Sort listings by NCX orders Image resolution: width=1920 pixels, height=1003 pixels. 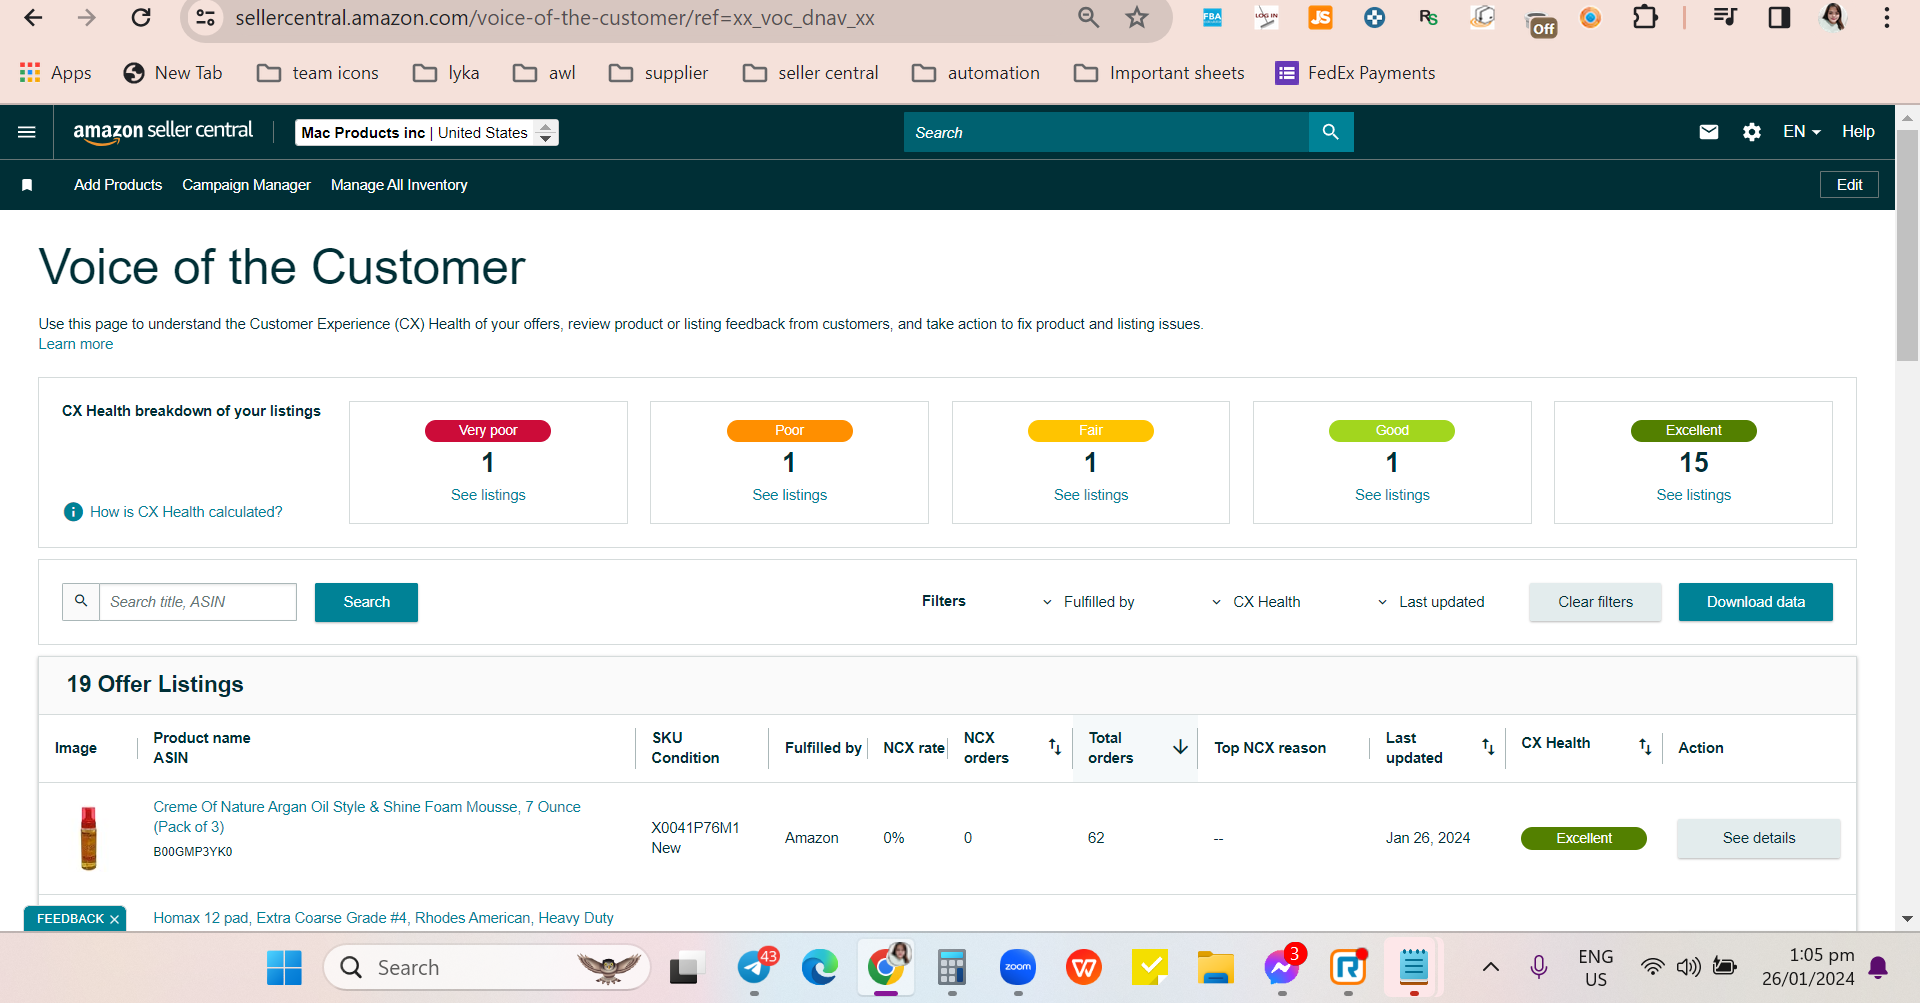[1054, 747]
